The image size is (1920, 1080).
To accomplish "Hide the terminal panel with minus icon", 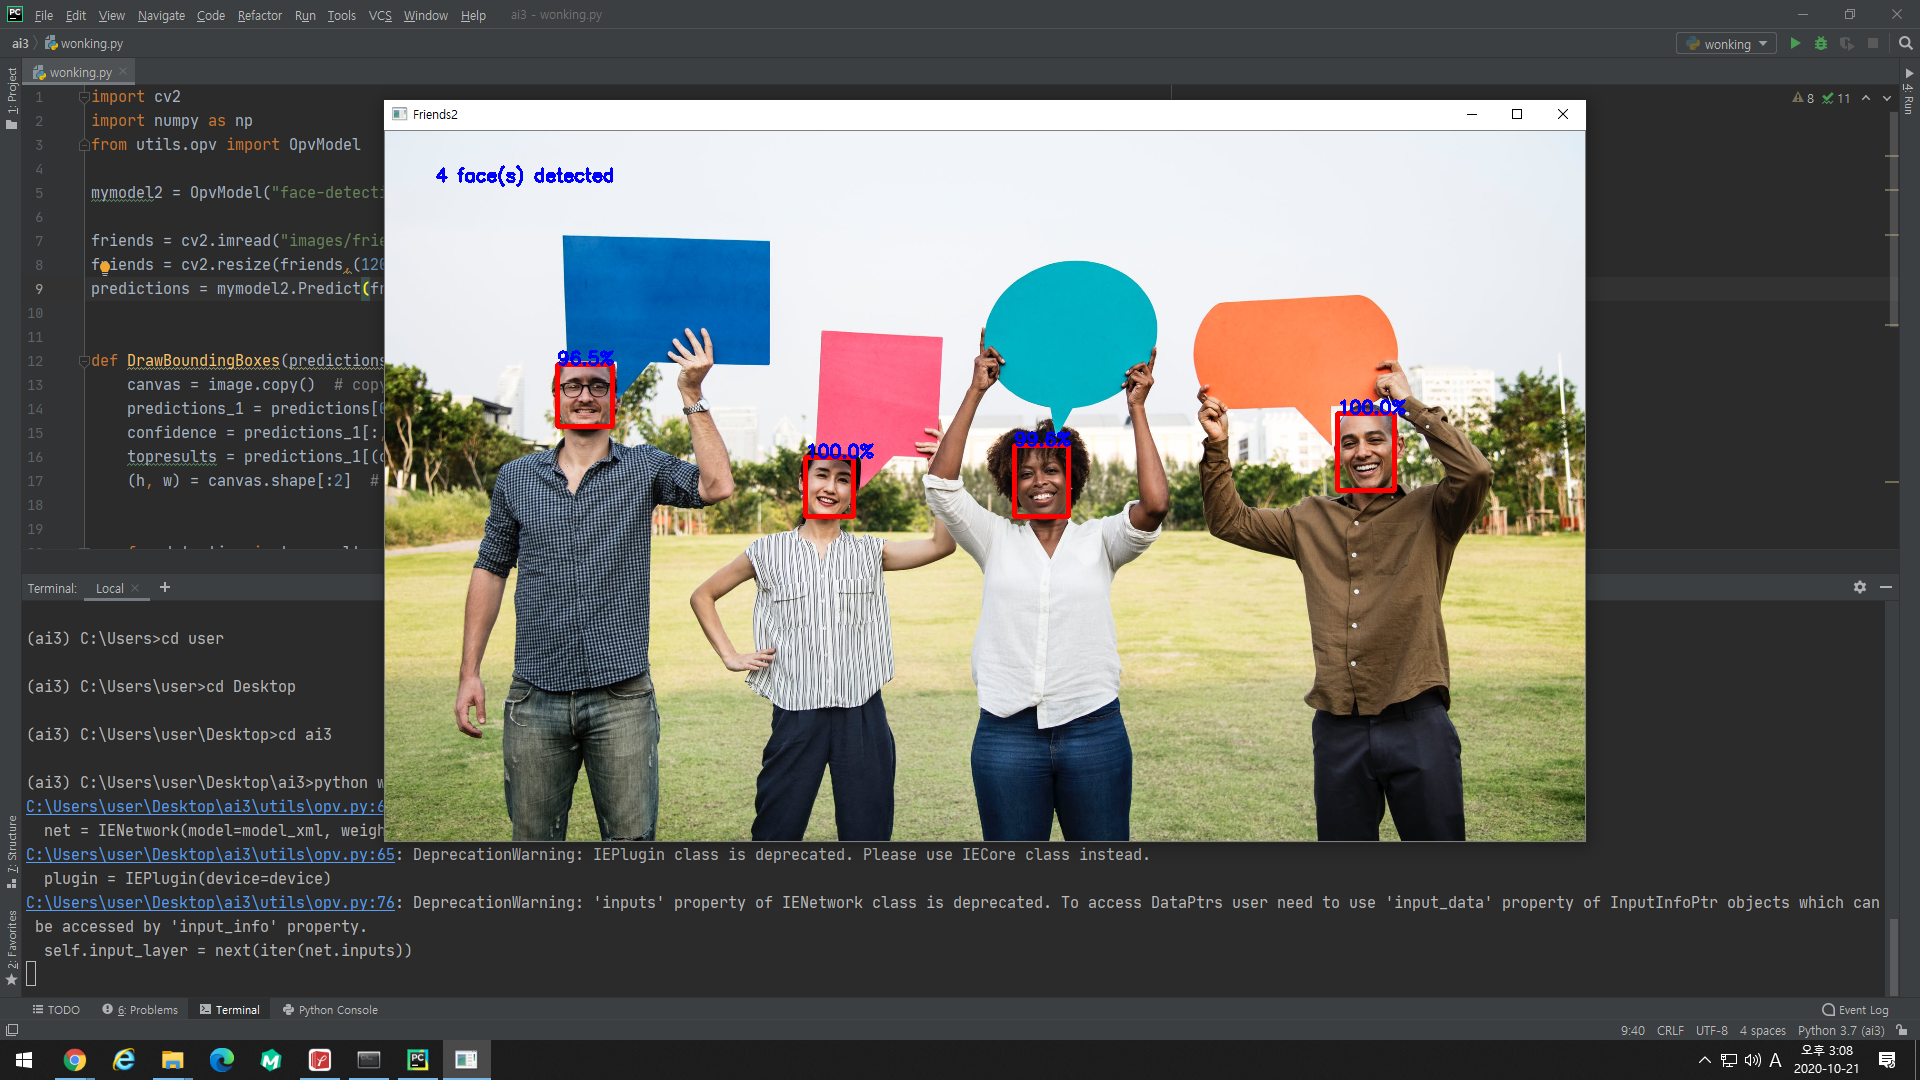I will [1886, 588].
